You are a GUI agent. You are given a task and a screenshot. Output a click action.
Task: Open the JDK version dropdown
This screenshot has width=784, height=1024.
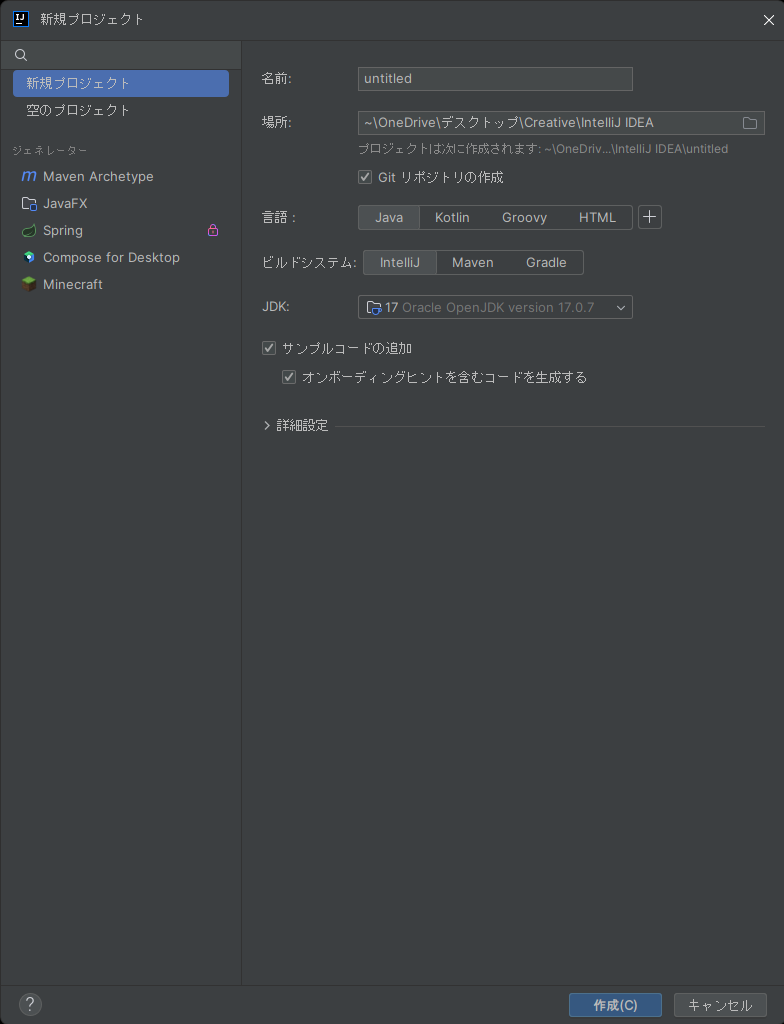(x=621, y=308)
